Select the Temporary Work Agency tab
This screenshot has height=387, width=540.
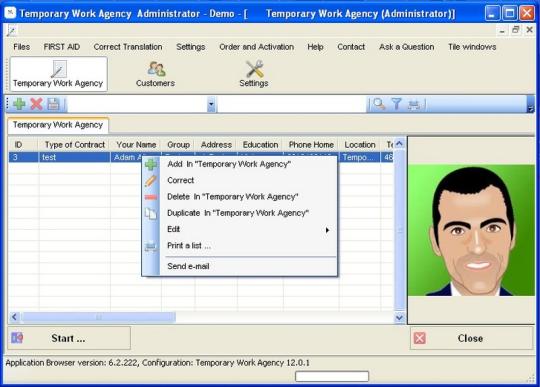point(58,125)
